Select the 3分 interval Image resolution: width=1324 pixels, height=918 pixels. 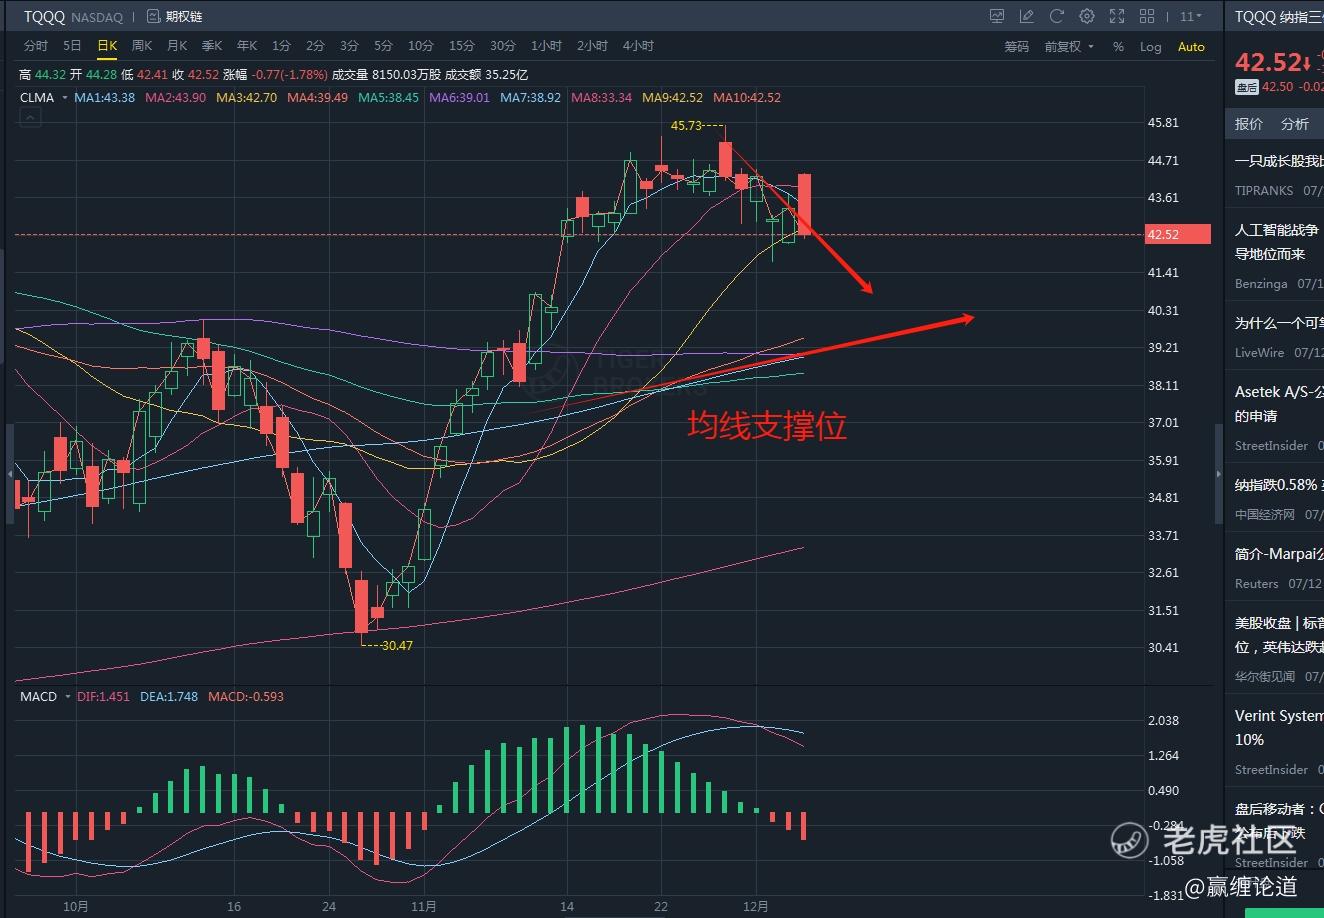(349, 46)
